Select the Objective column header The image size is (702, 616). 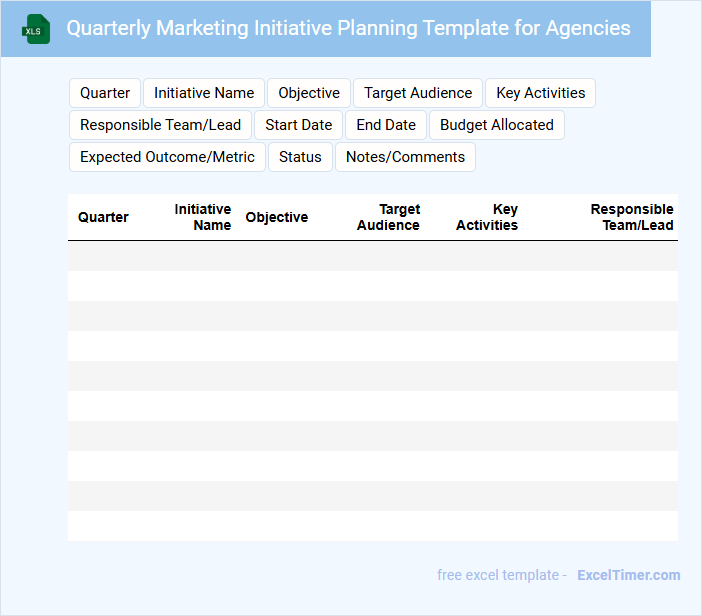click(277, 217)
